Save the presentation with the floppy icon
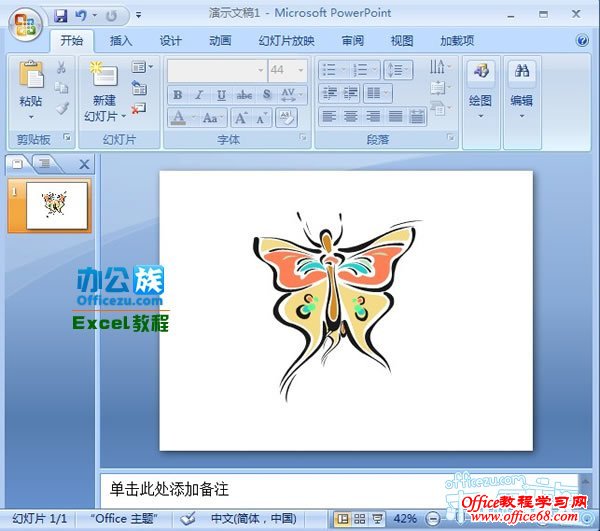The image size is (600, 531). click(60, 16)
